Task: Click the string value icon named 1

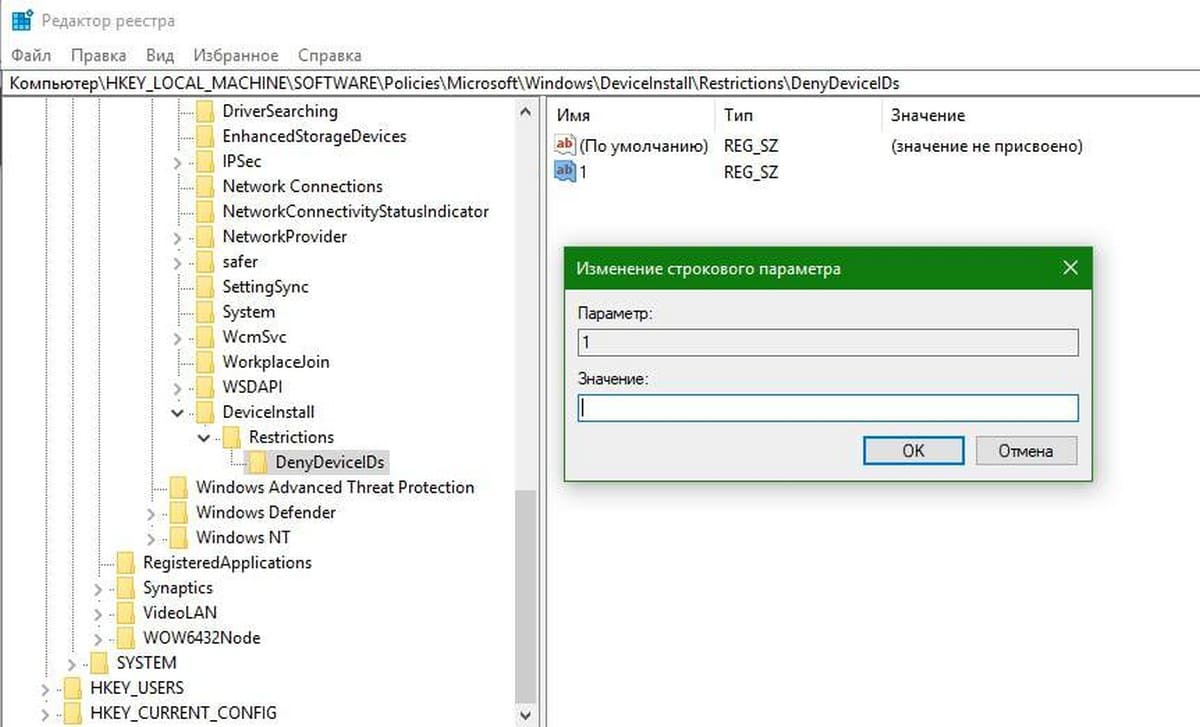Action: [x=566, y=171]
